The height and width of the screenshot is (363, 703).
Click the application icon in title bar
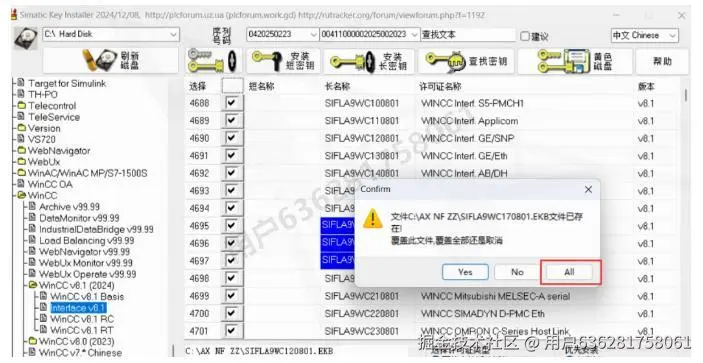(x=13, y=15)
